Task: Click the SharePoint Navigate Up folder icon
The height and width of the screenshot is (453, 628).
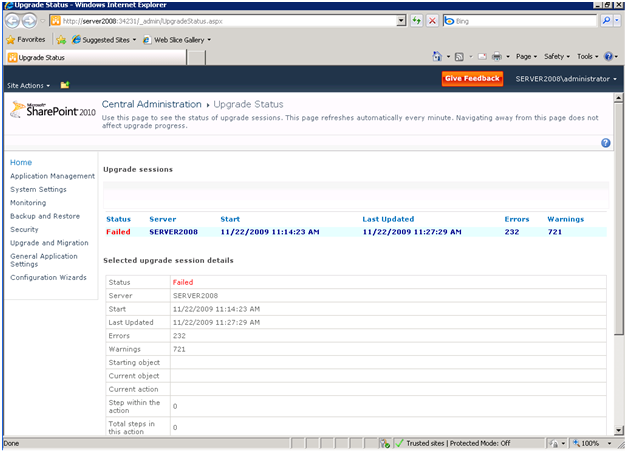Action: [65, 85]
